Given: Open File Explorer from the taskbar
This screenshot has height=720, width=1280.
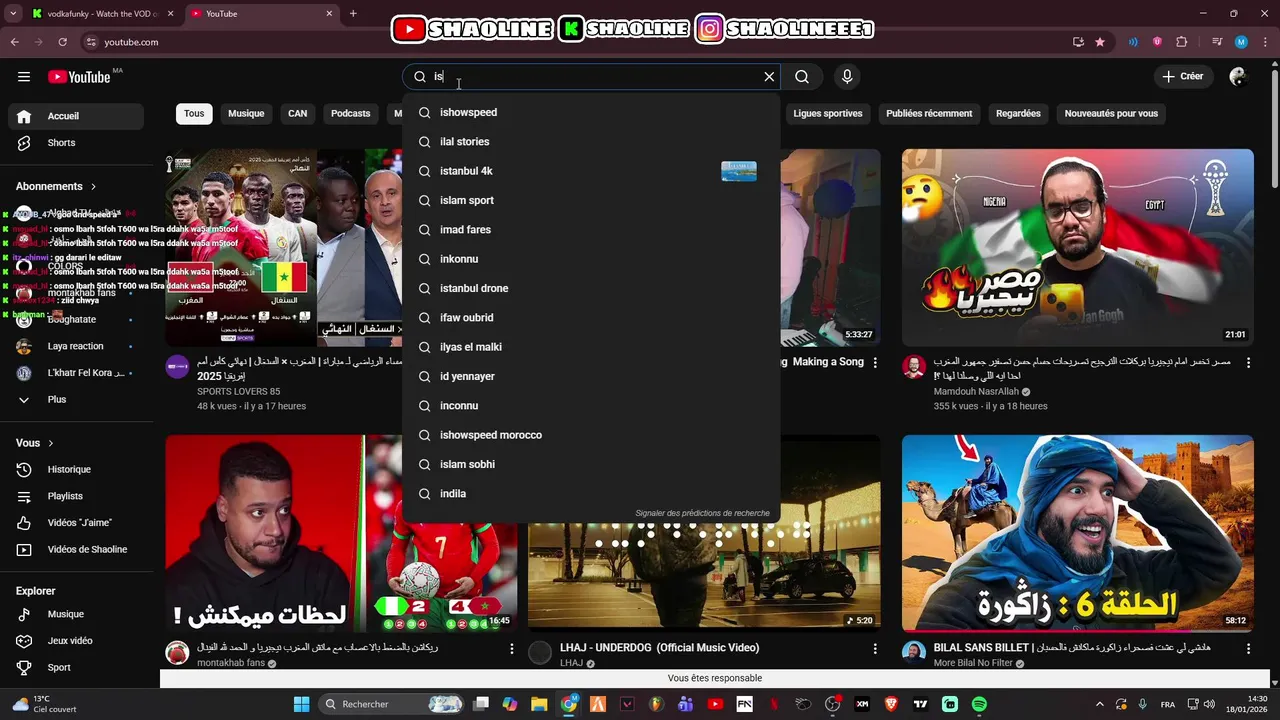Looking at the screenshot, I should tap(539, 704).
